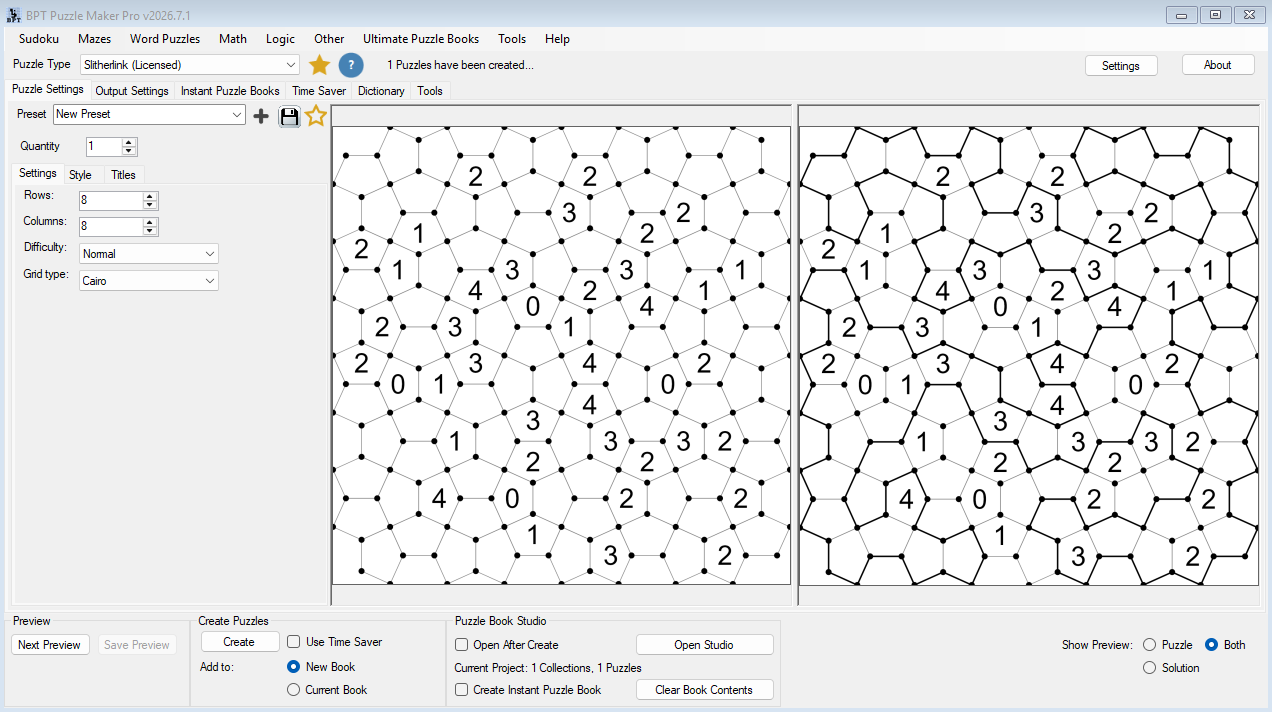
Task: Open the Math menu
Action: [233, 39]
